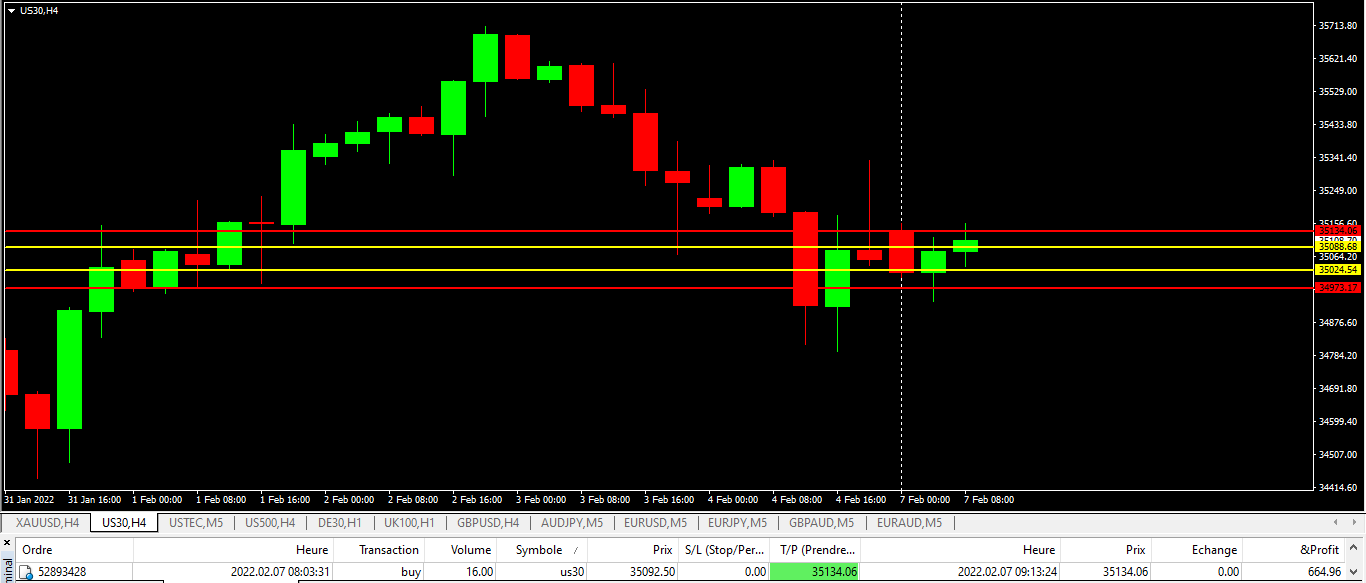
Task: Open the US30,H4 chart menu arrow
Action: (11, 10)
